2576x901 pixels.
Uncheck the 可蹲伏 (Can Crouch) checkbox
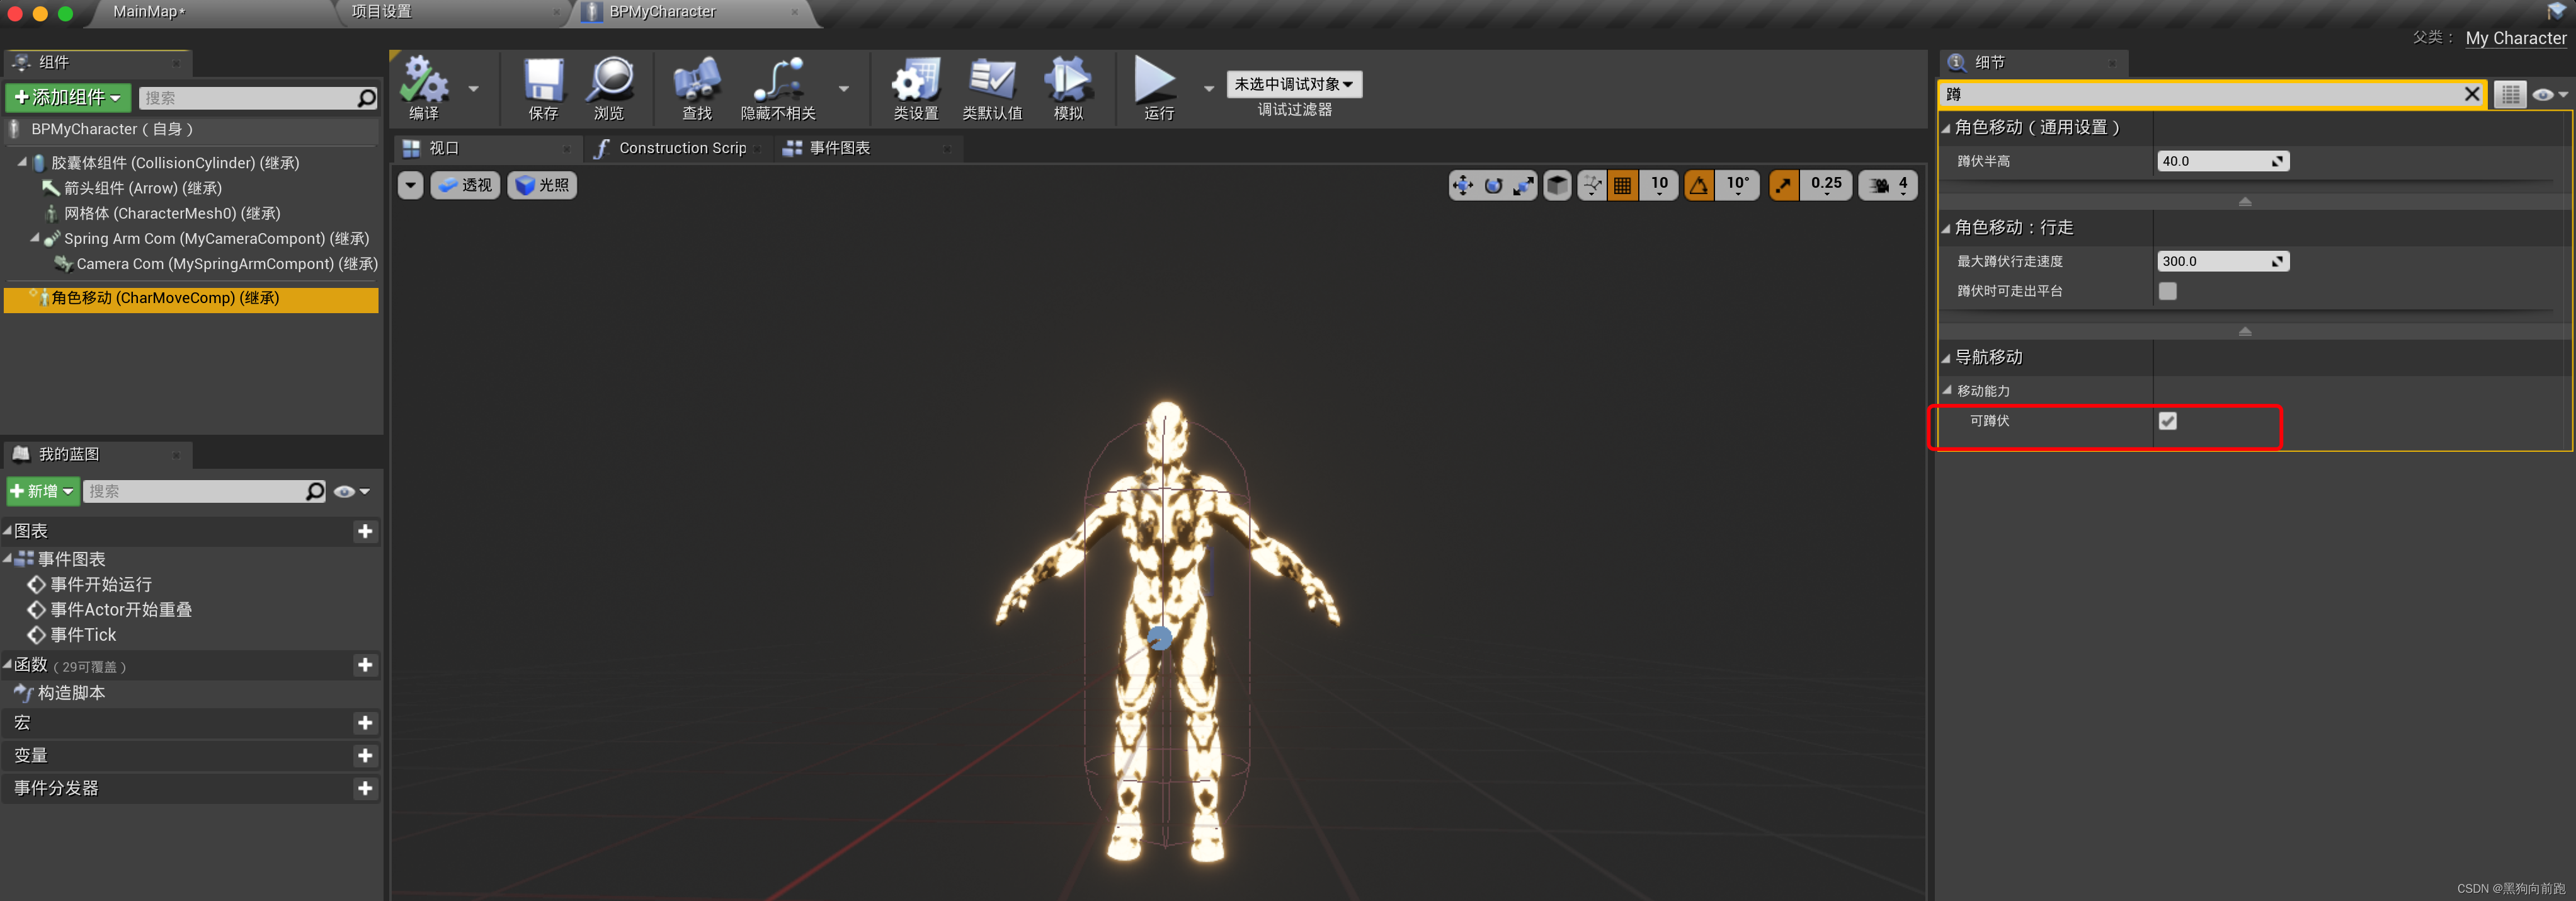click(2168, 421)
